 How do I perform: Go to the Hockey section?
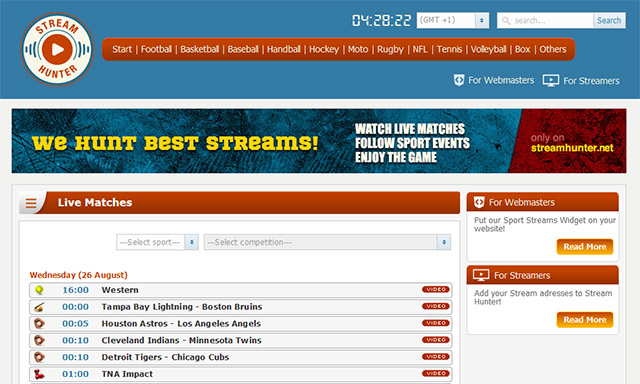(x=324, y=49)
